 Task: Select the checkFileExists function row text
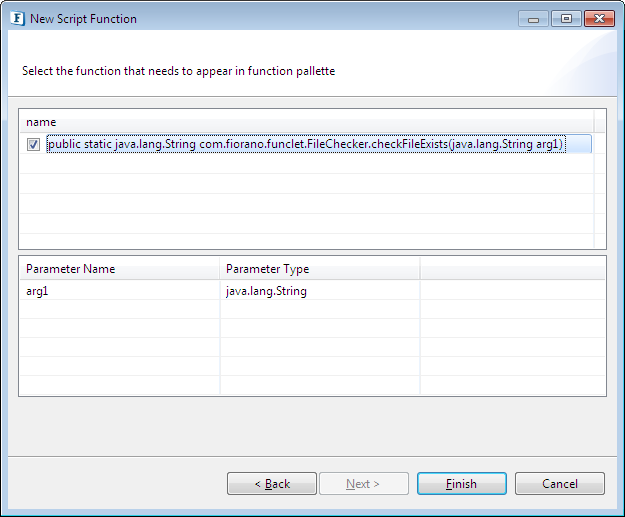[x=306, y=144]
